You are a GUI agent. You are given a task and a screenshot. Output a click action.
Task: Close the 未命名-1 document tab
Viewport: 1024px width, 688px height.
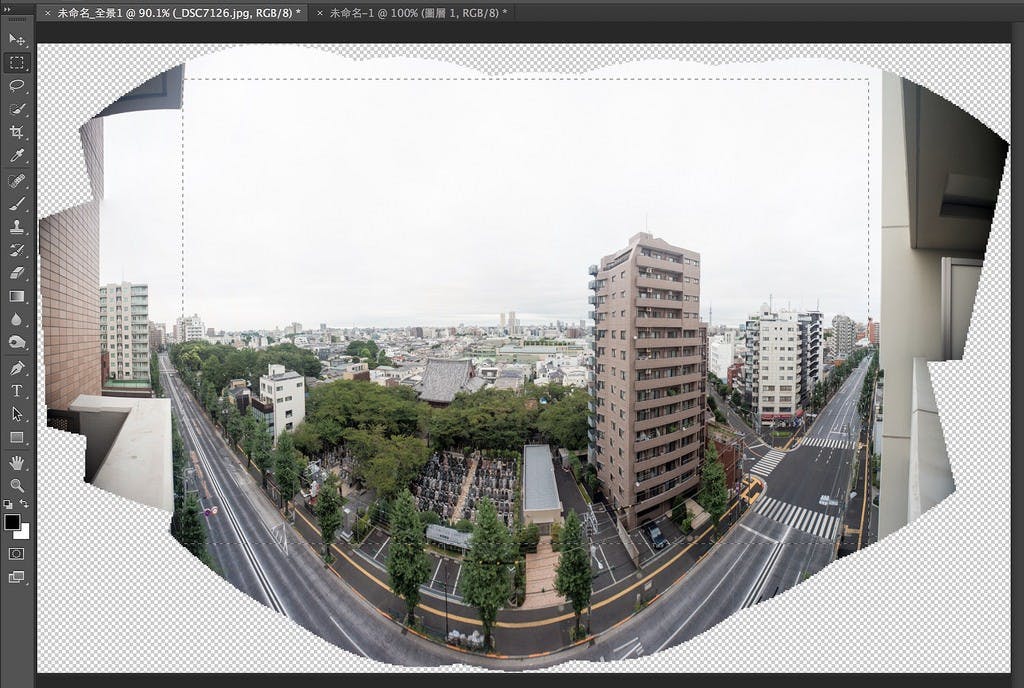coord(319,13)
